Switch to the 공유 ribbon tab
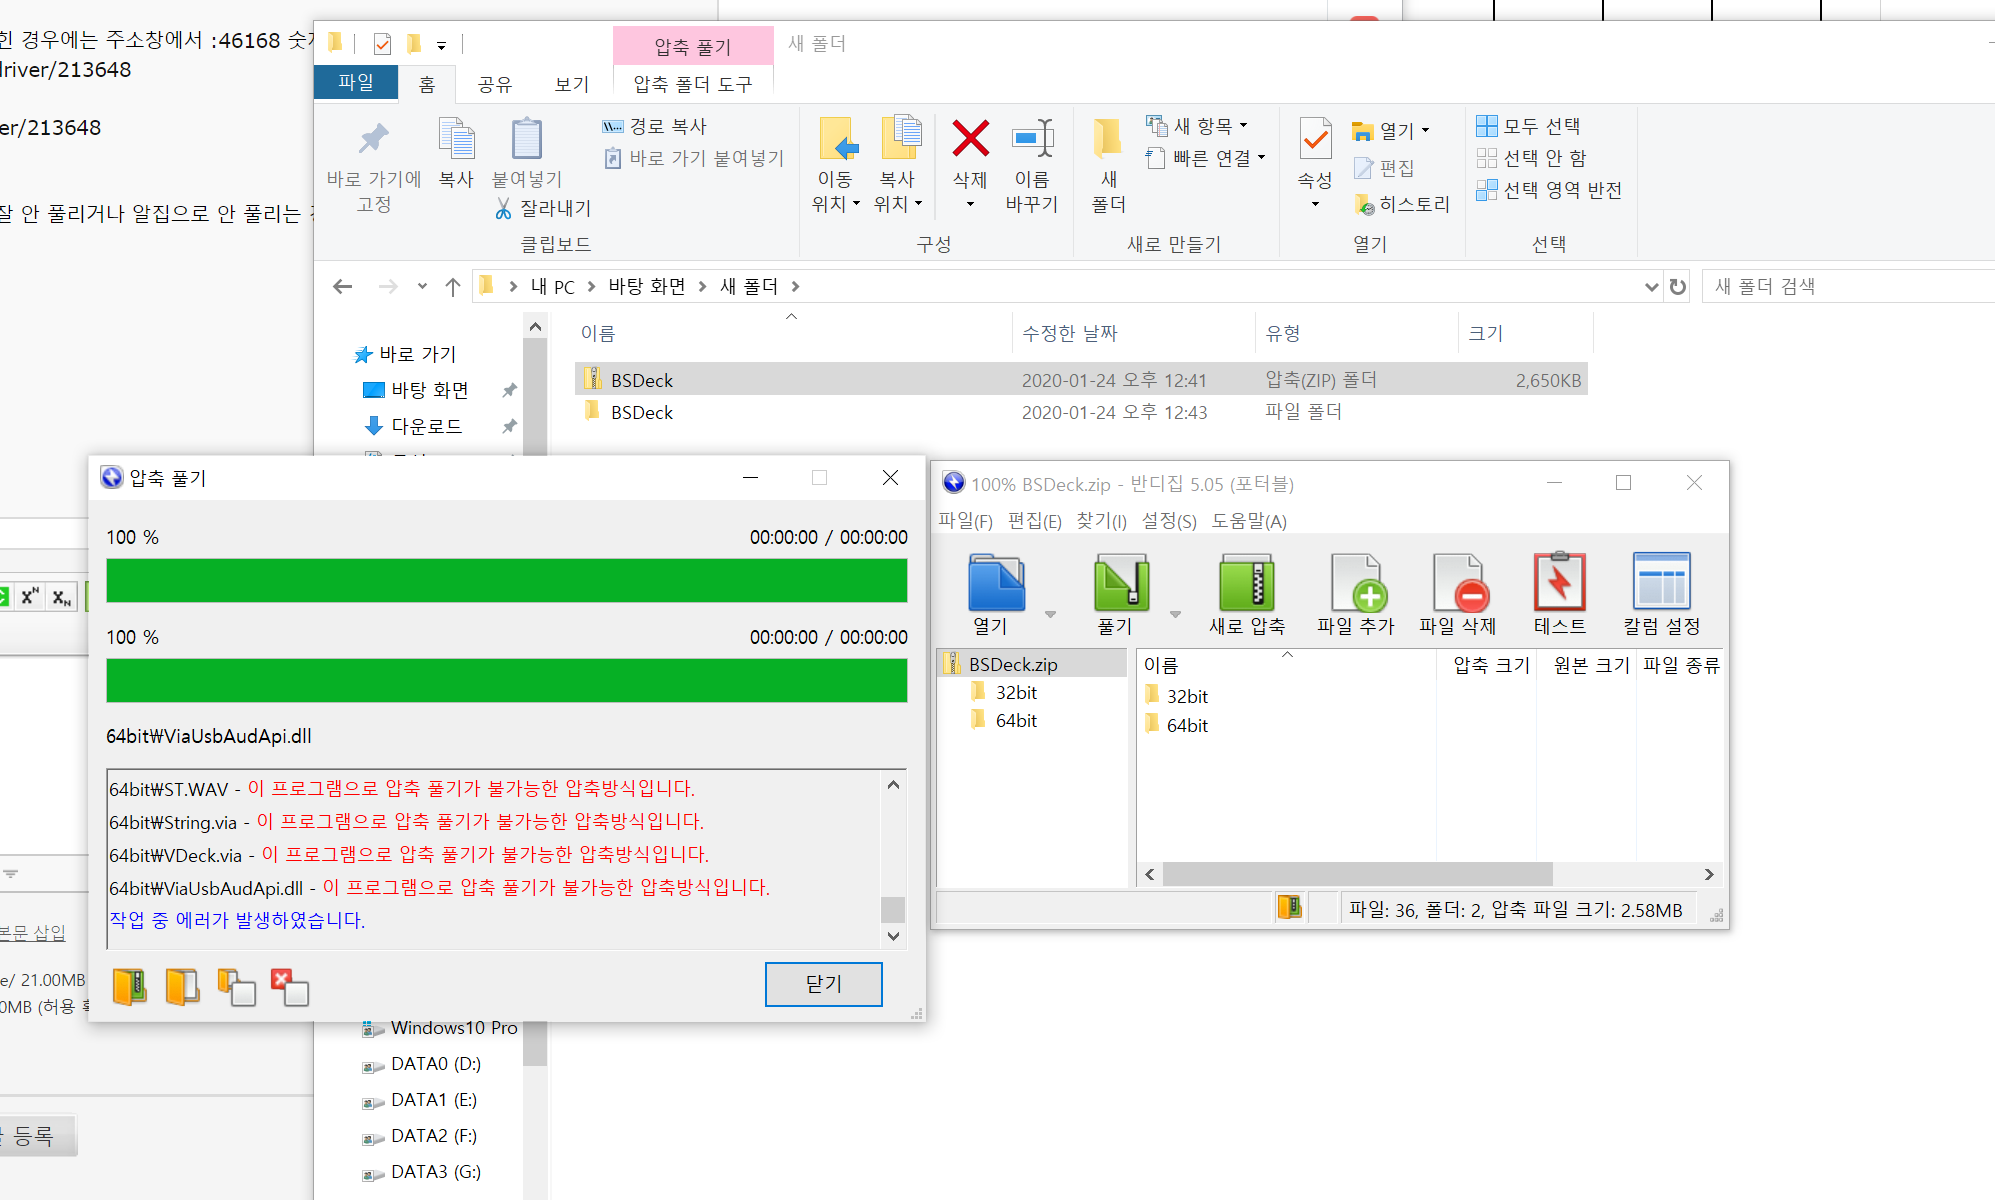 point(495,84)
